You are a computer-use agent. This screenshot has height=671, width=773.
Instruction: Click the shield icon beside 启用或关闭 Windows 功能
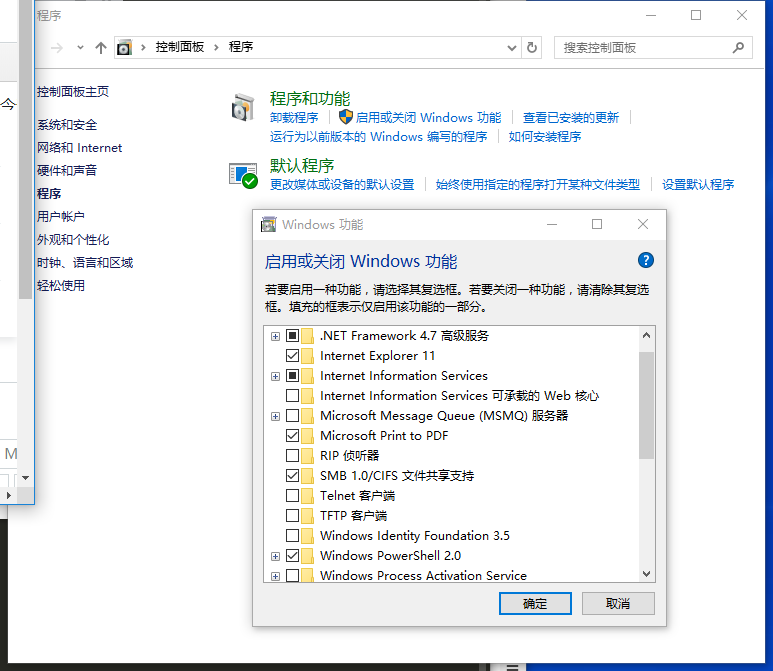point(346,117)
